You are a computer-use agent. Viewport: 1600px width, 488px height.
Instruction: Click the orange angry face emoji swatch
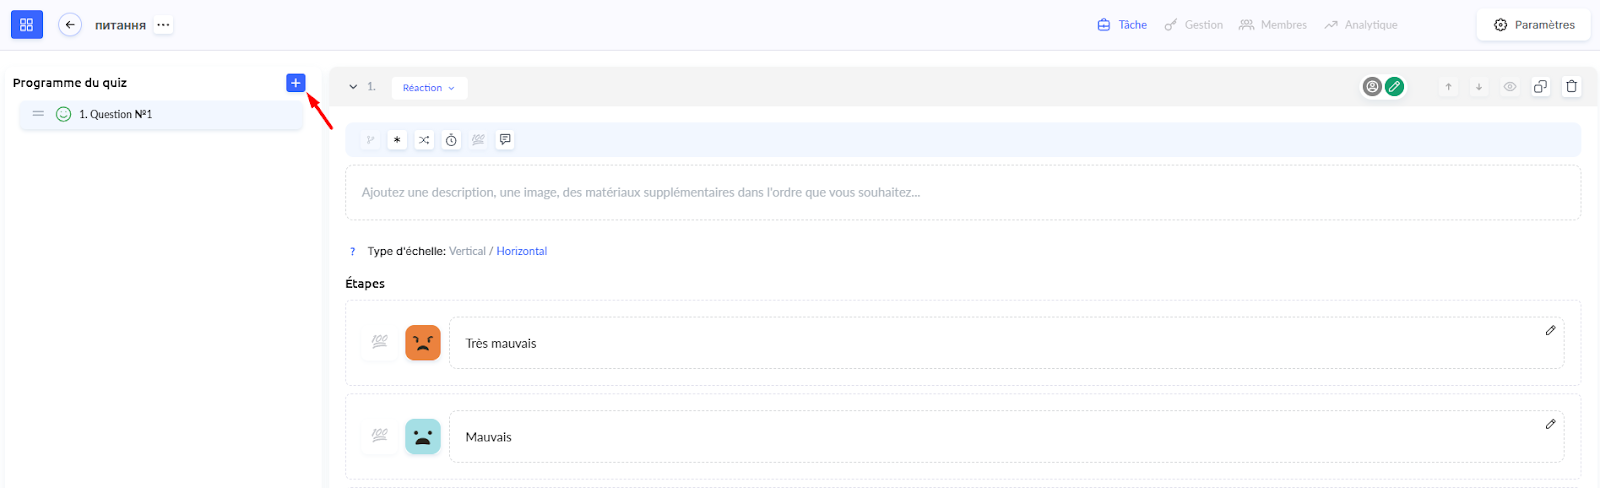[423, 343]
